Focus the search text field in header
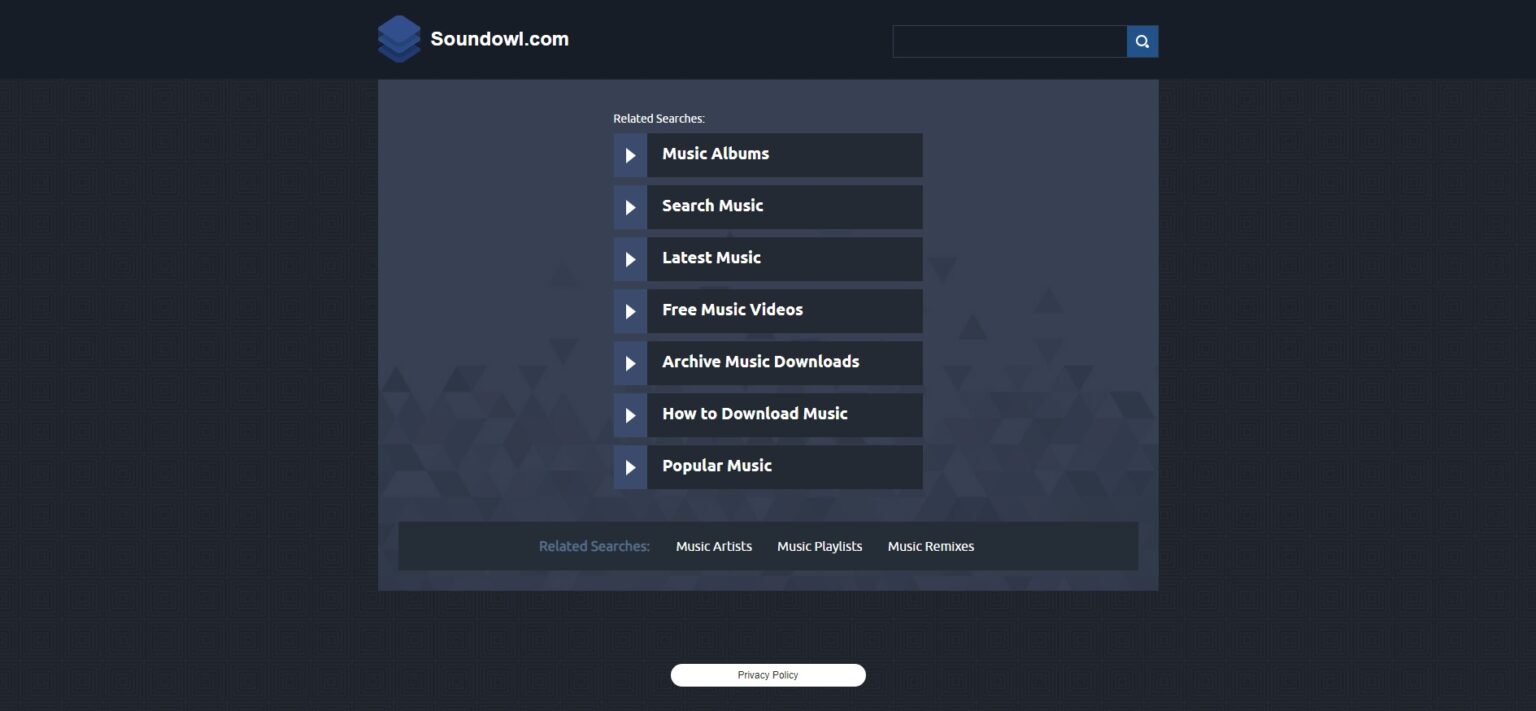 pos(1009,42)
